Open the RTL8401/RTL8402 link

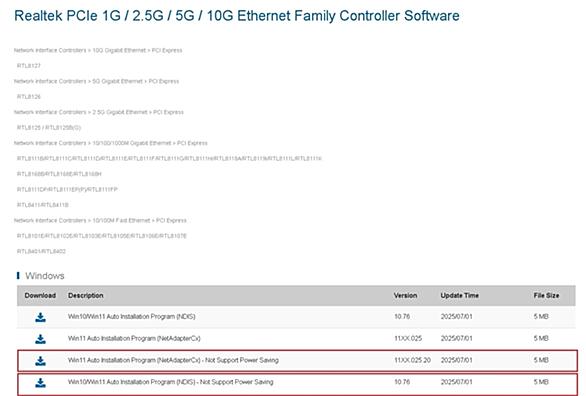point(41,251)
